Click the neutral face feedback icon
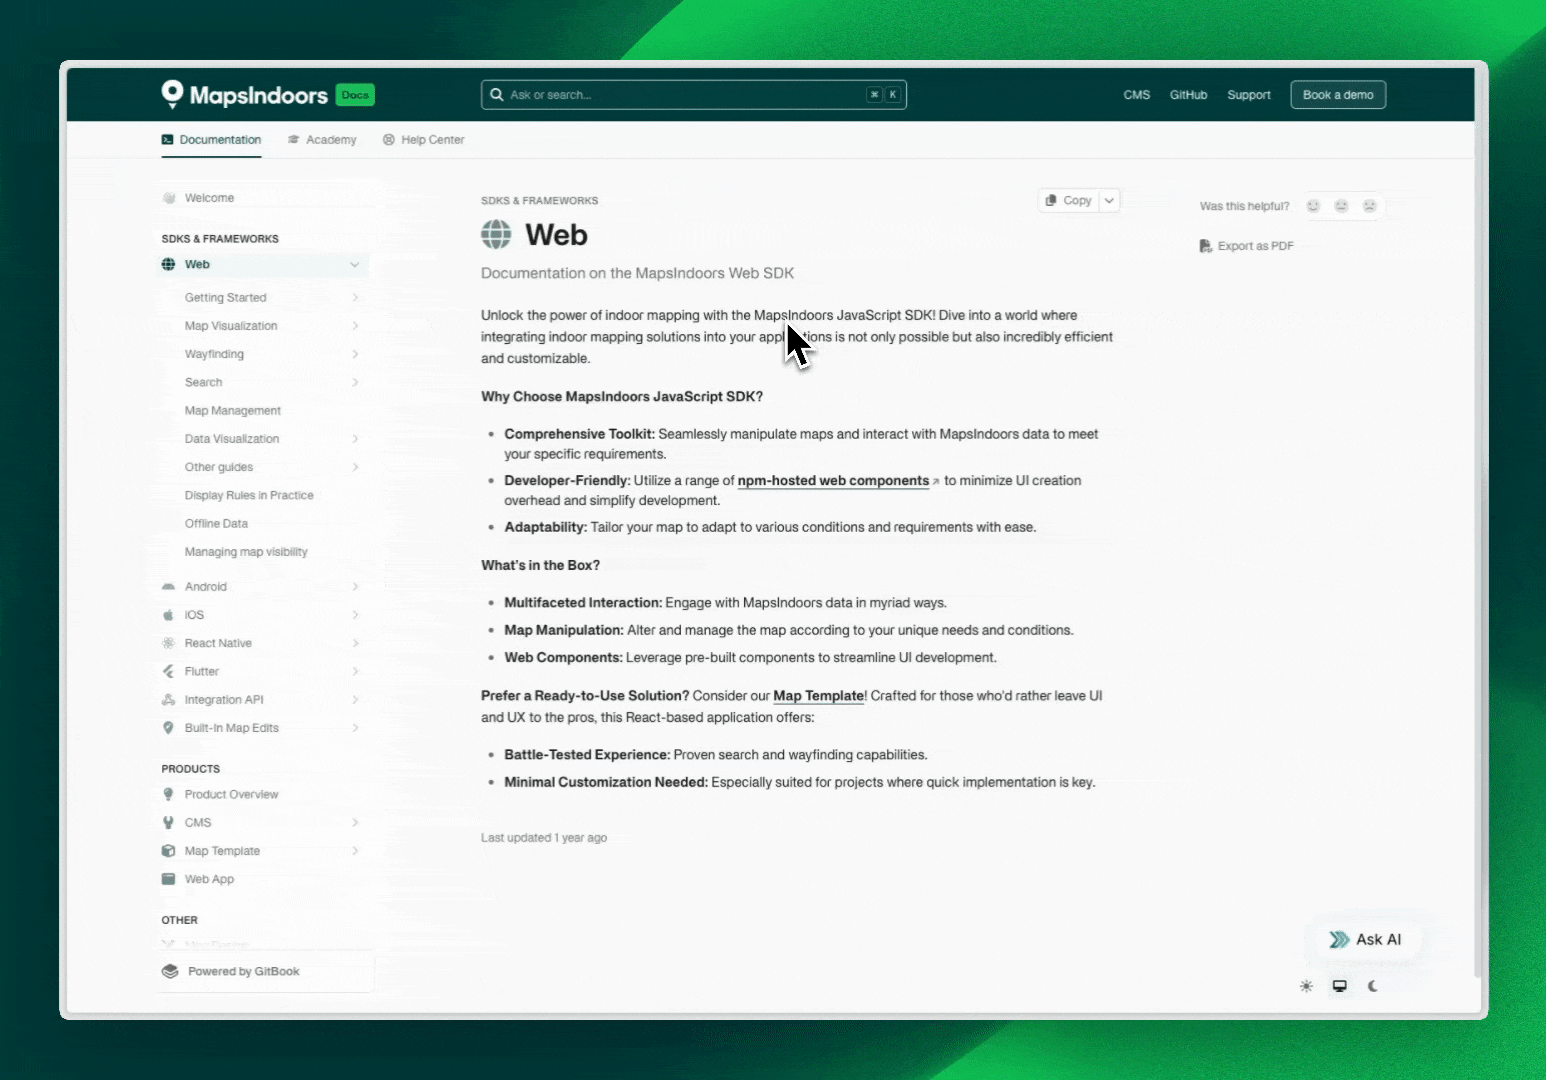The height and width of the screenshot is (1080, 1546). click(x=1341, y=206)
